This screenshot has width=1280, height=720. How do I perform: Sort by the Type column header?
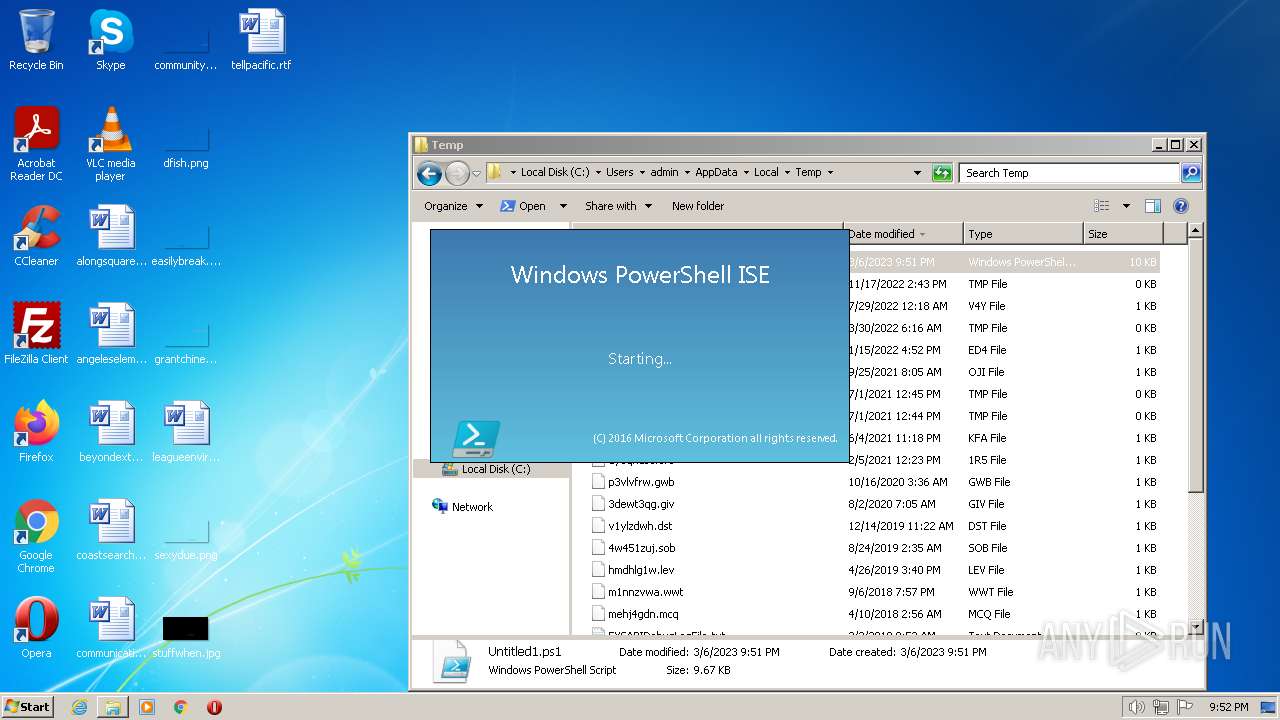[1024, 234]
